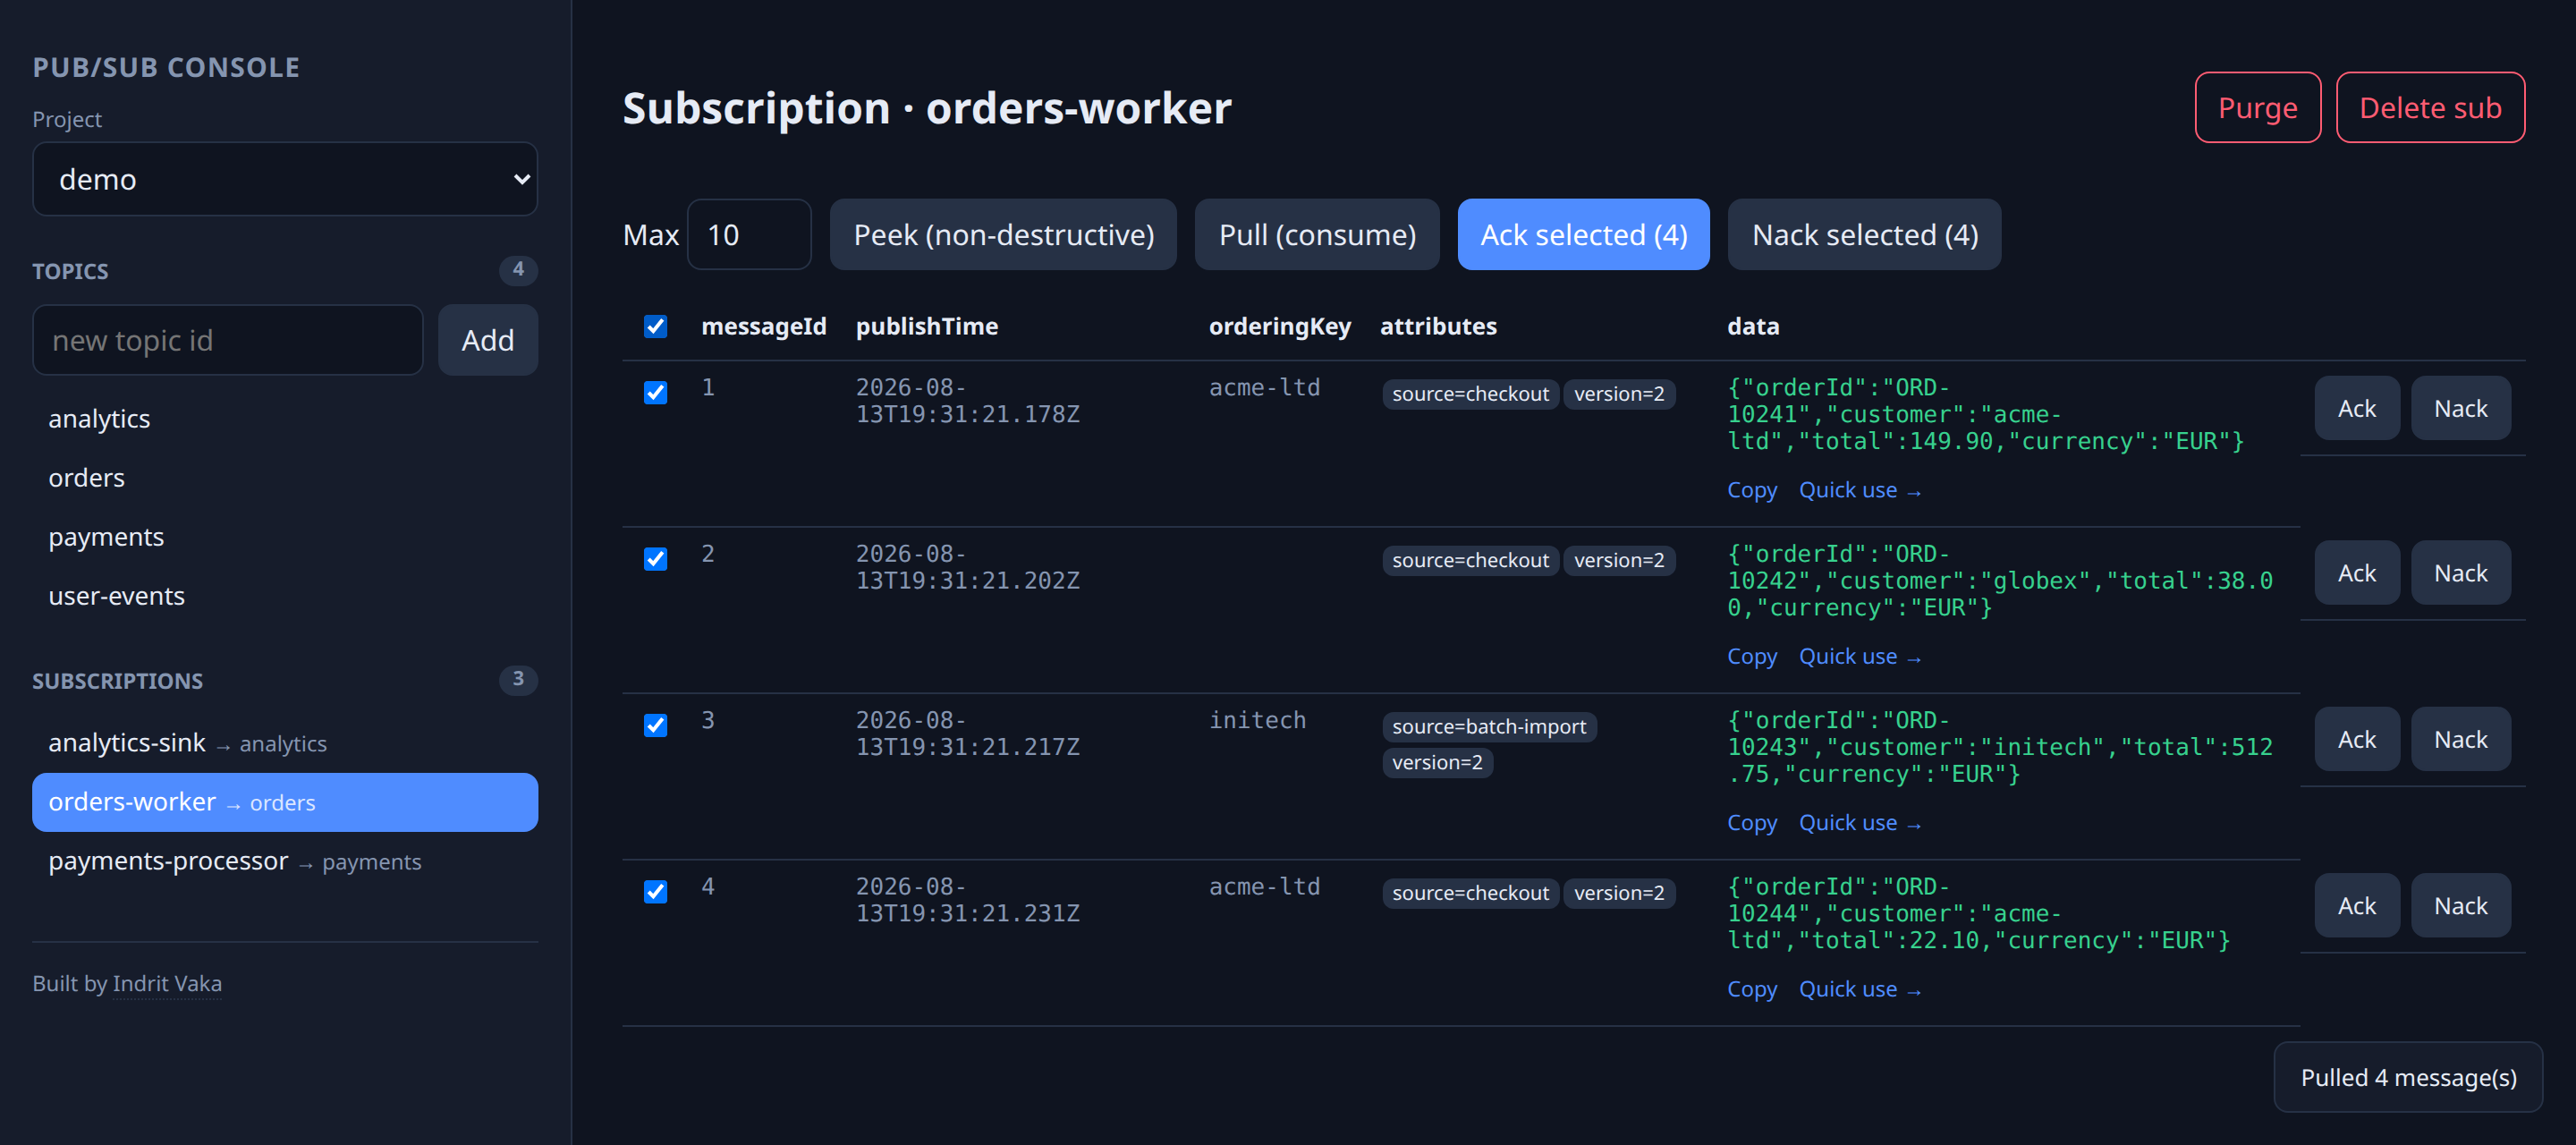Nack message 2 for ORD-10242
This screenshot has height=1145, width=2576.
coord(2461,573)
